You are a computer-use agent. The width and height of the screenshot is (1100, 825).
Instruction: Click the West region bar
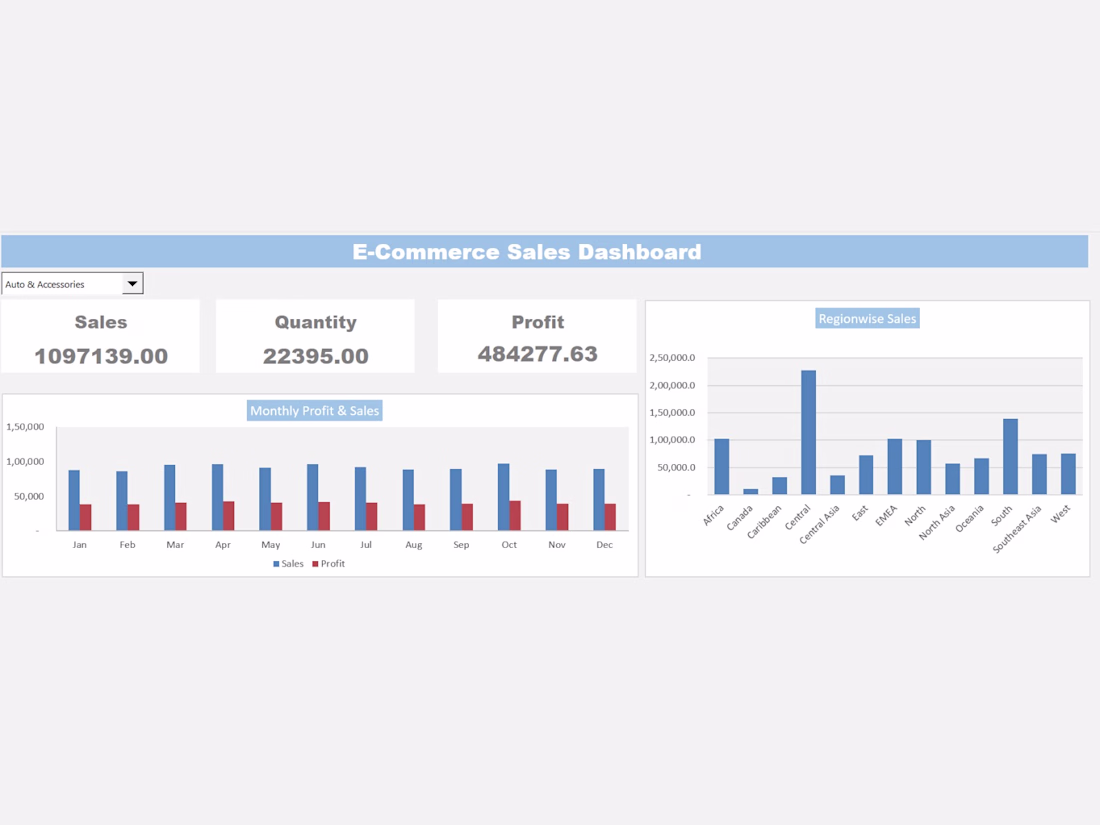pos(1068,474)
